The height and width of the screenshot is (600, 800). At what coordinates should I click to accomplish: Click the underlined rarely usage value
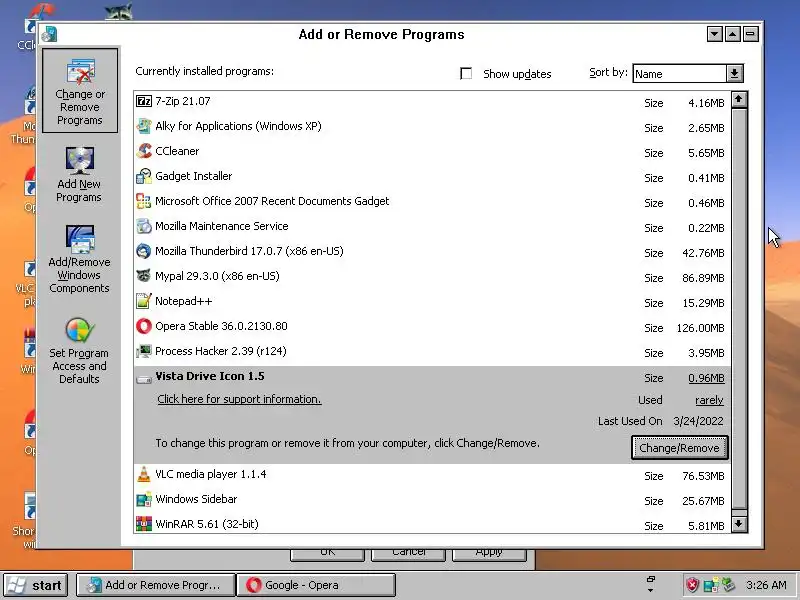(x=709, y=400)
